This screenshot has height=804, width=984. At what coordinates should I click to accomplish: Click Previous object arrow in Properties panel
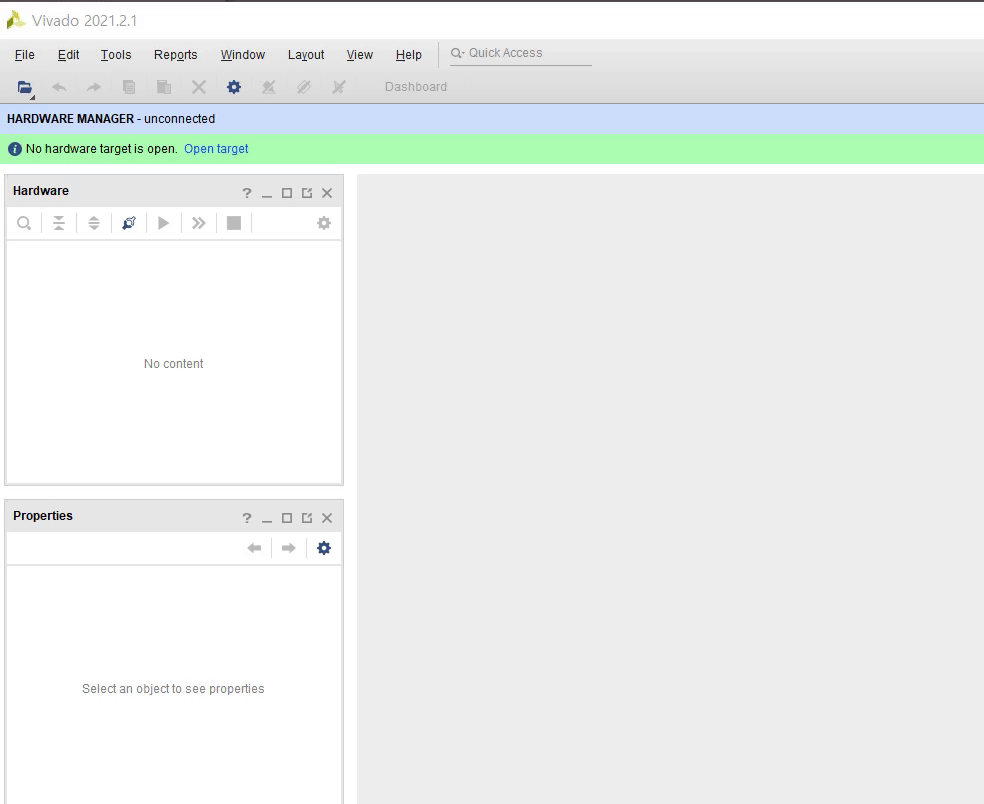[254, 548]
